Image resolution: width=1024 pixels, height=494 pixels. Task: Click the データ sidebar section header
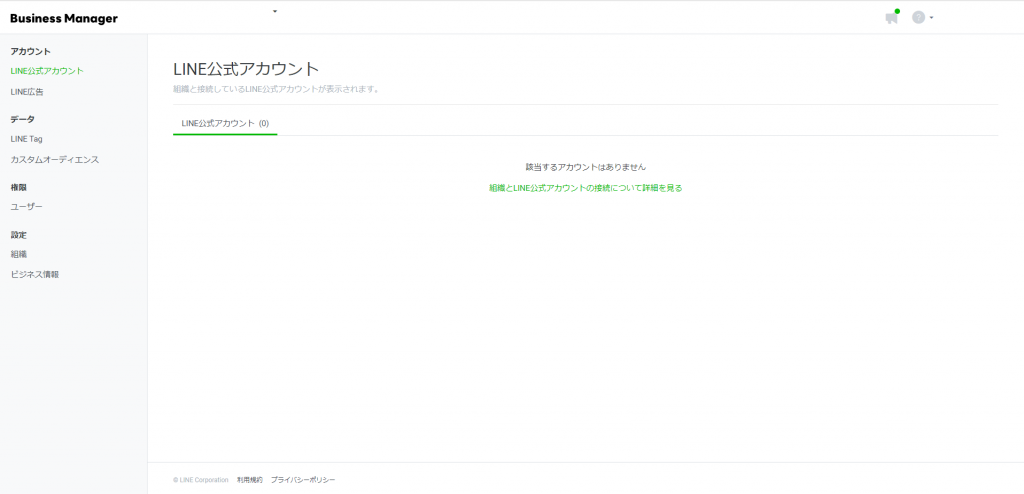point(23,119)
